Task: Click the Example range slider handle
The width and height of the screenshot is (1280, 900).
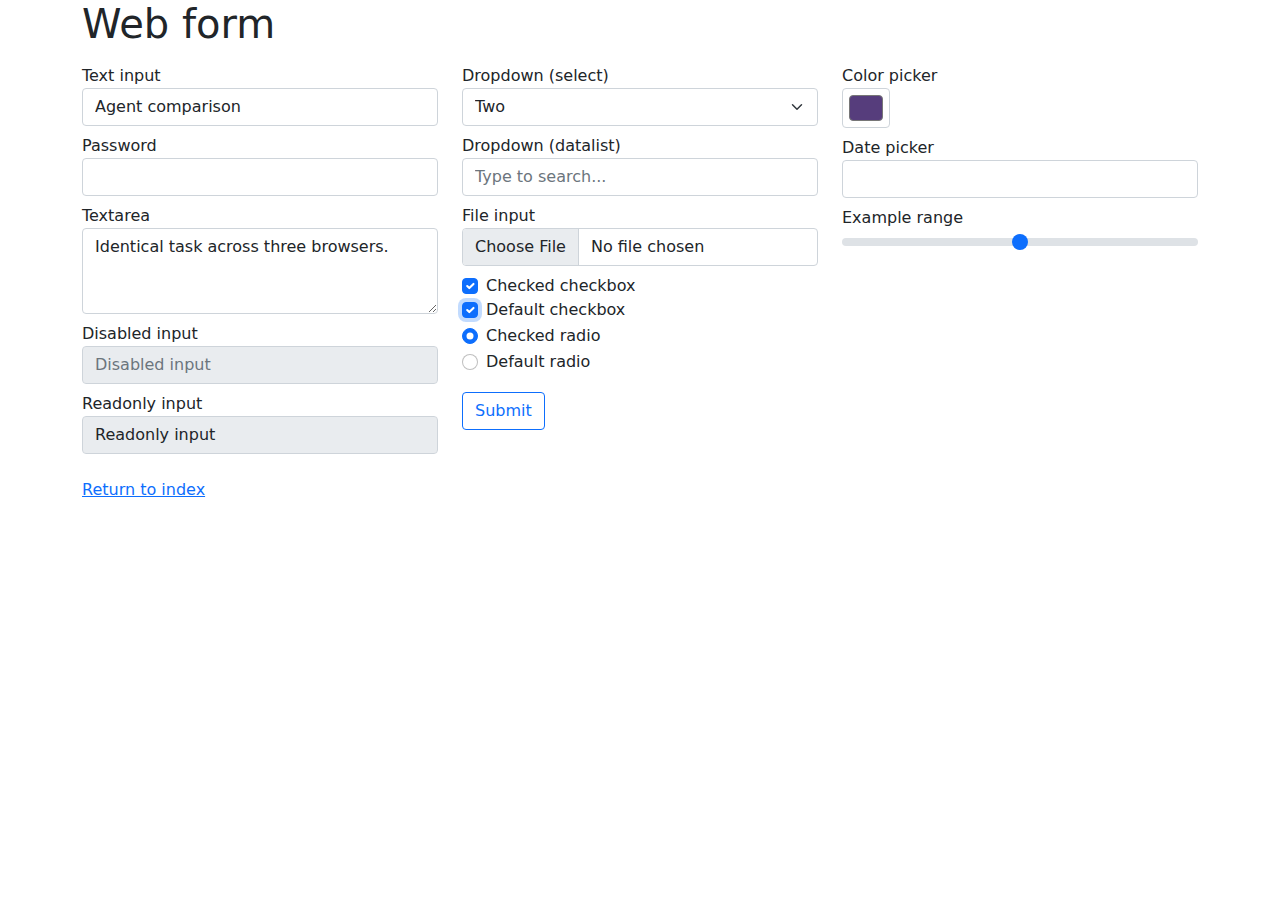Action: click(1020, 242)
